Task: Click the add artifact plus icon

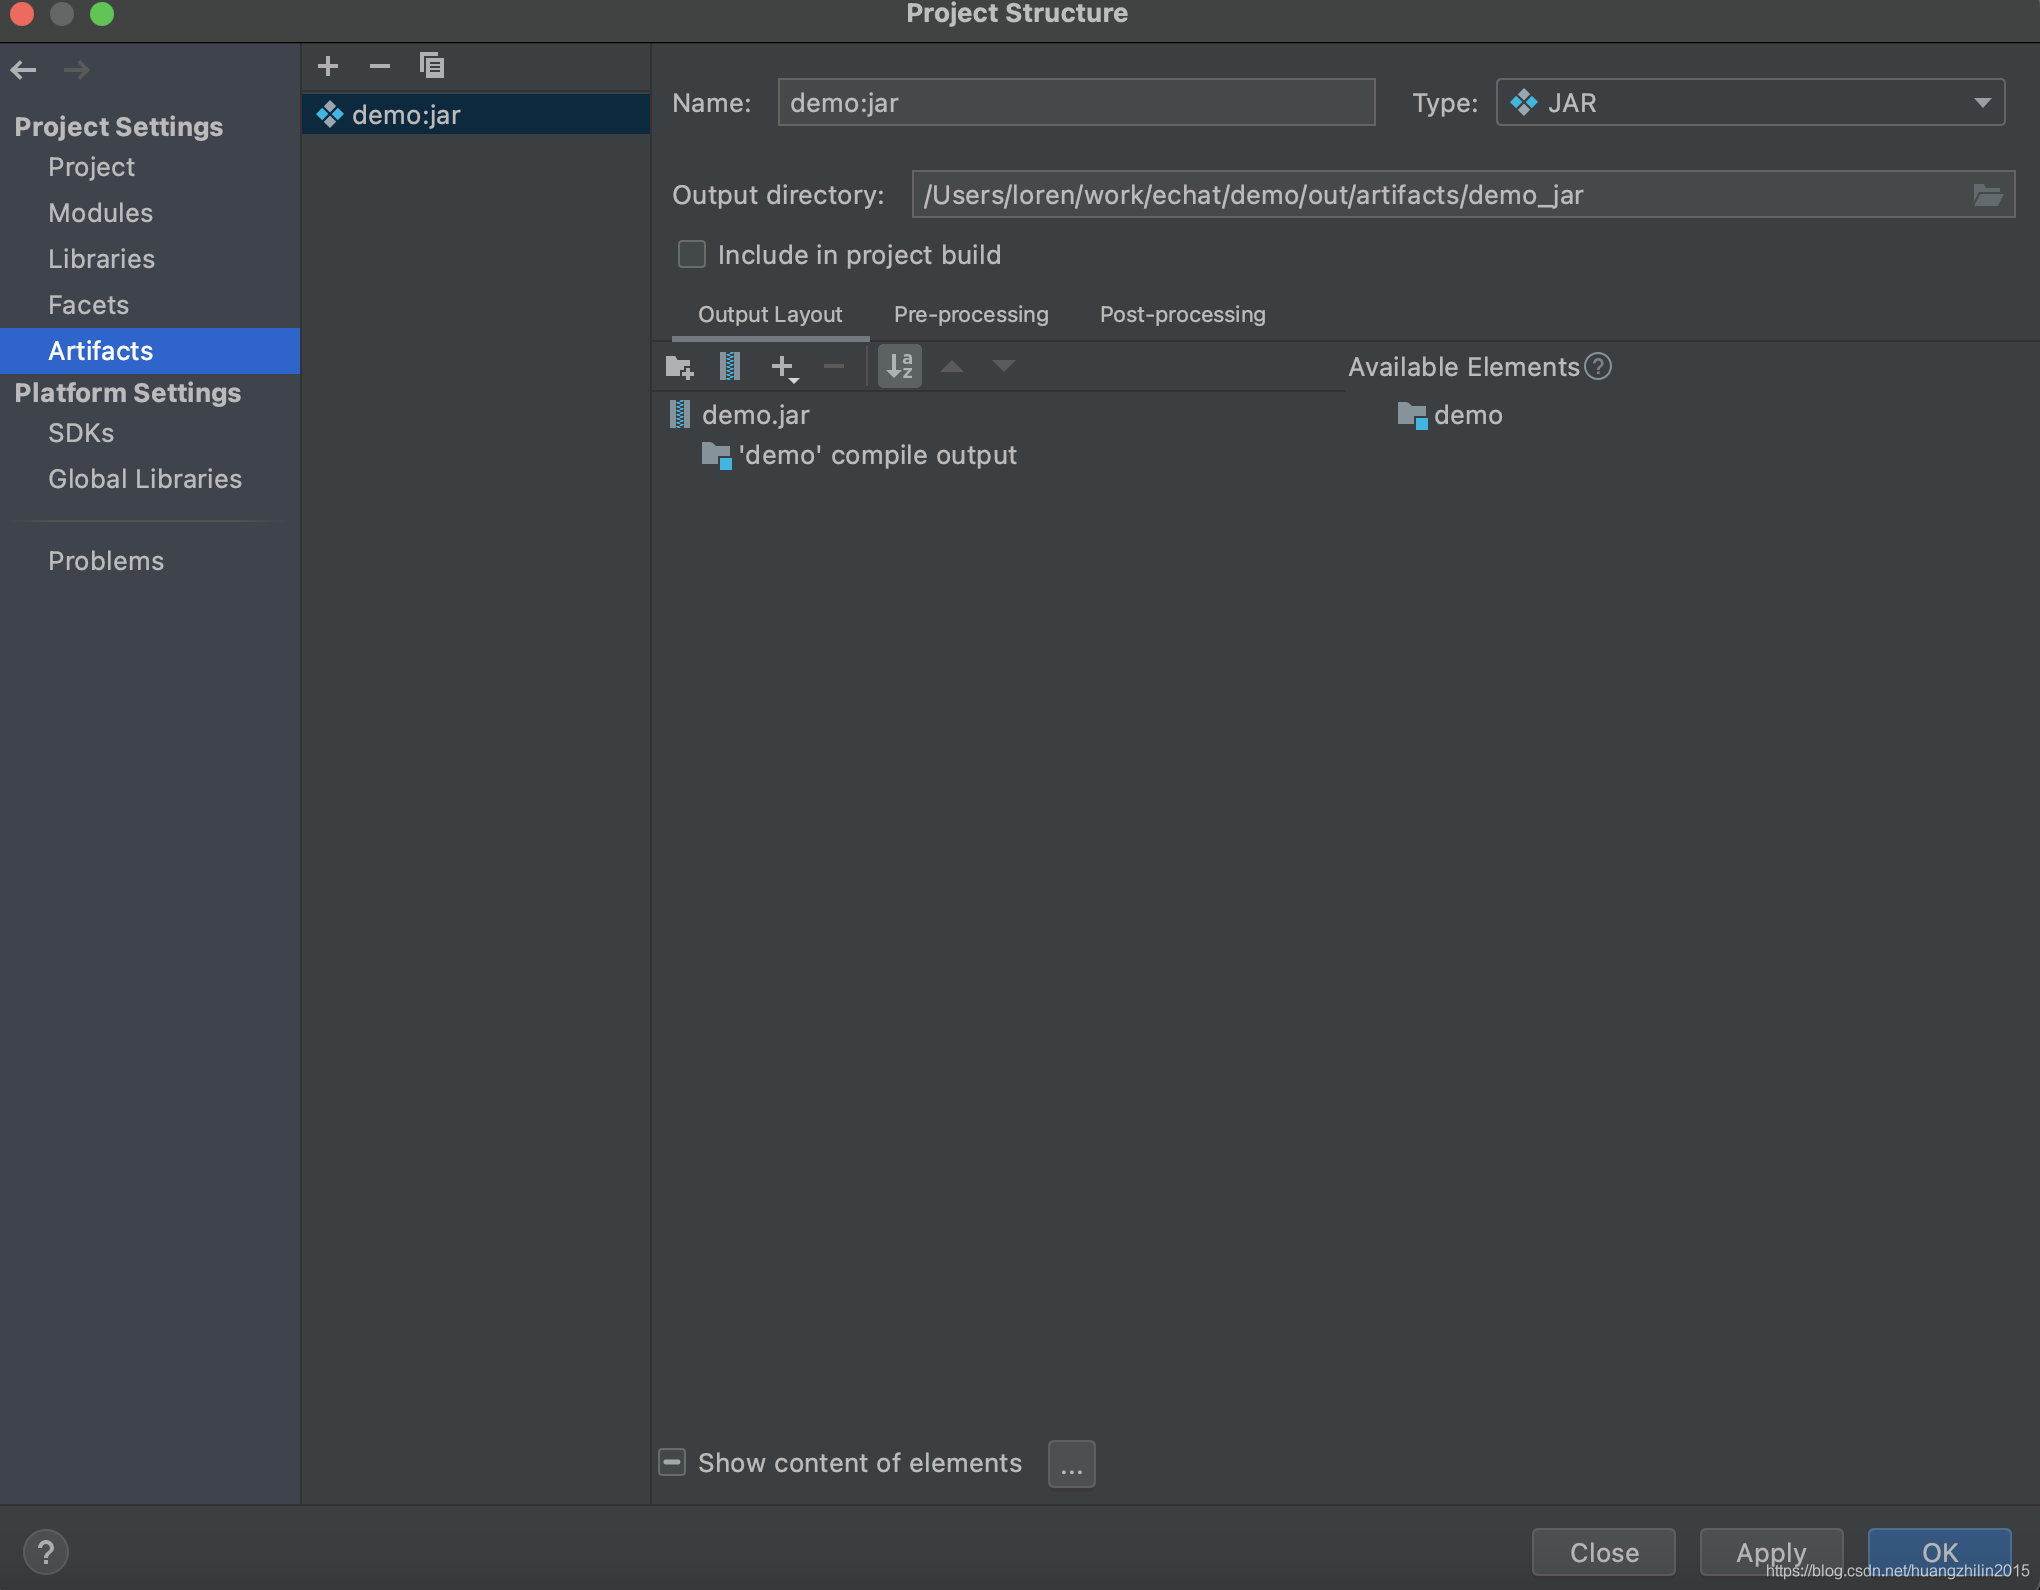Action: [x=328, y=66]
